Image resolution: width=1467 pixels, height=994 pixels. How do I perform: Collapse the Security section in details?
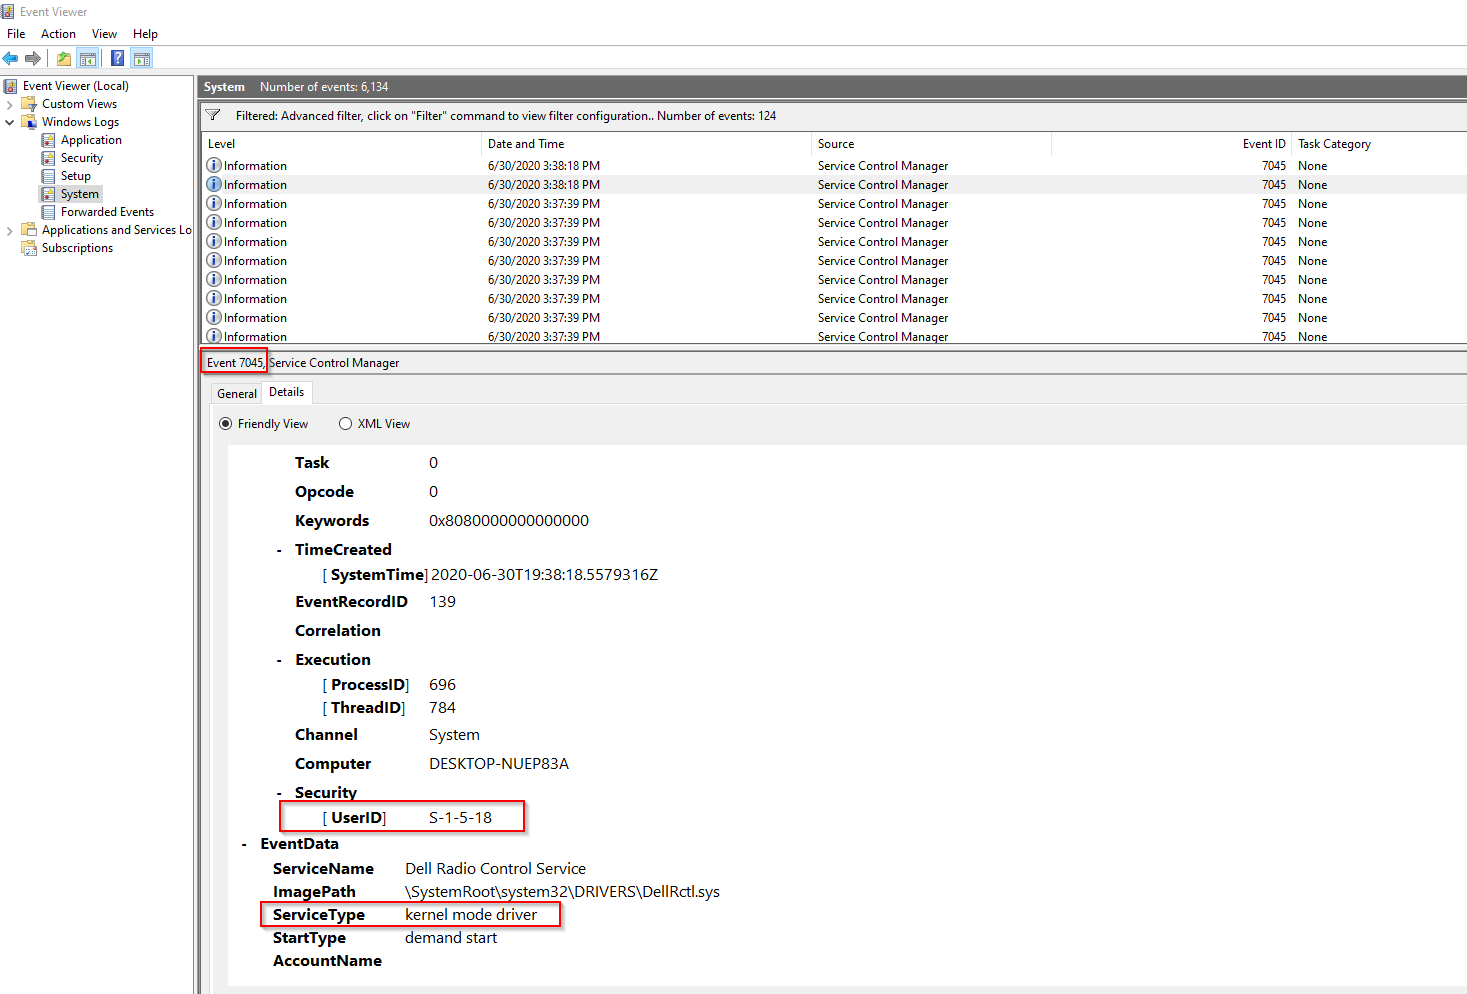(279, 793)
